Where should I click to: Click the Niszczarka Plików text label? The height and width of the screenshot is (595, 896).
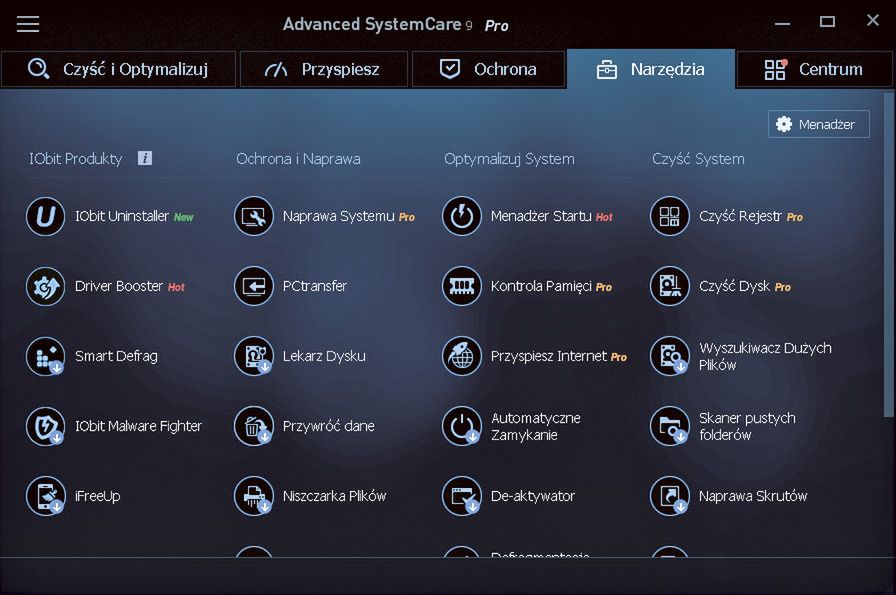click(x=334, y=496)
